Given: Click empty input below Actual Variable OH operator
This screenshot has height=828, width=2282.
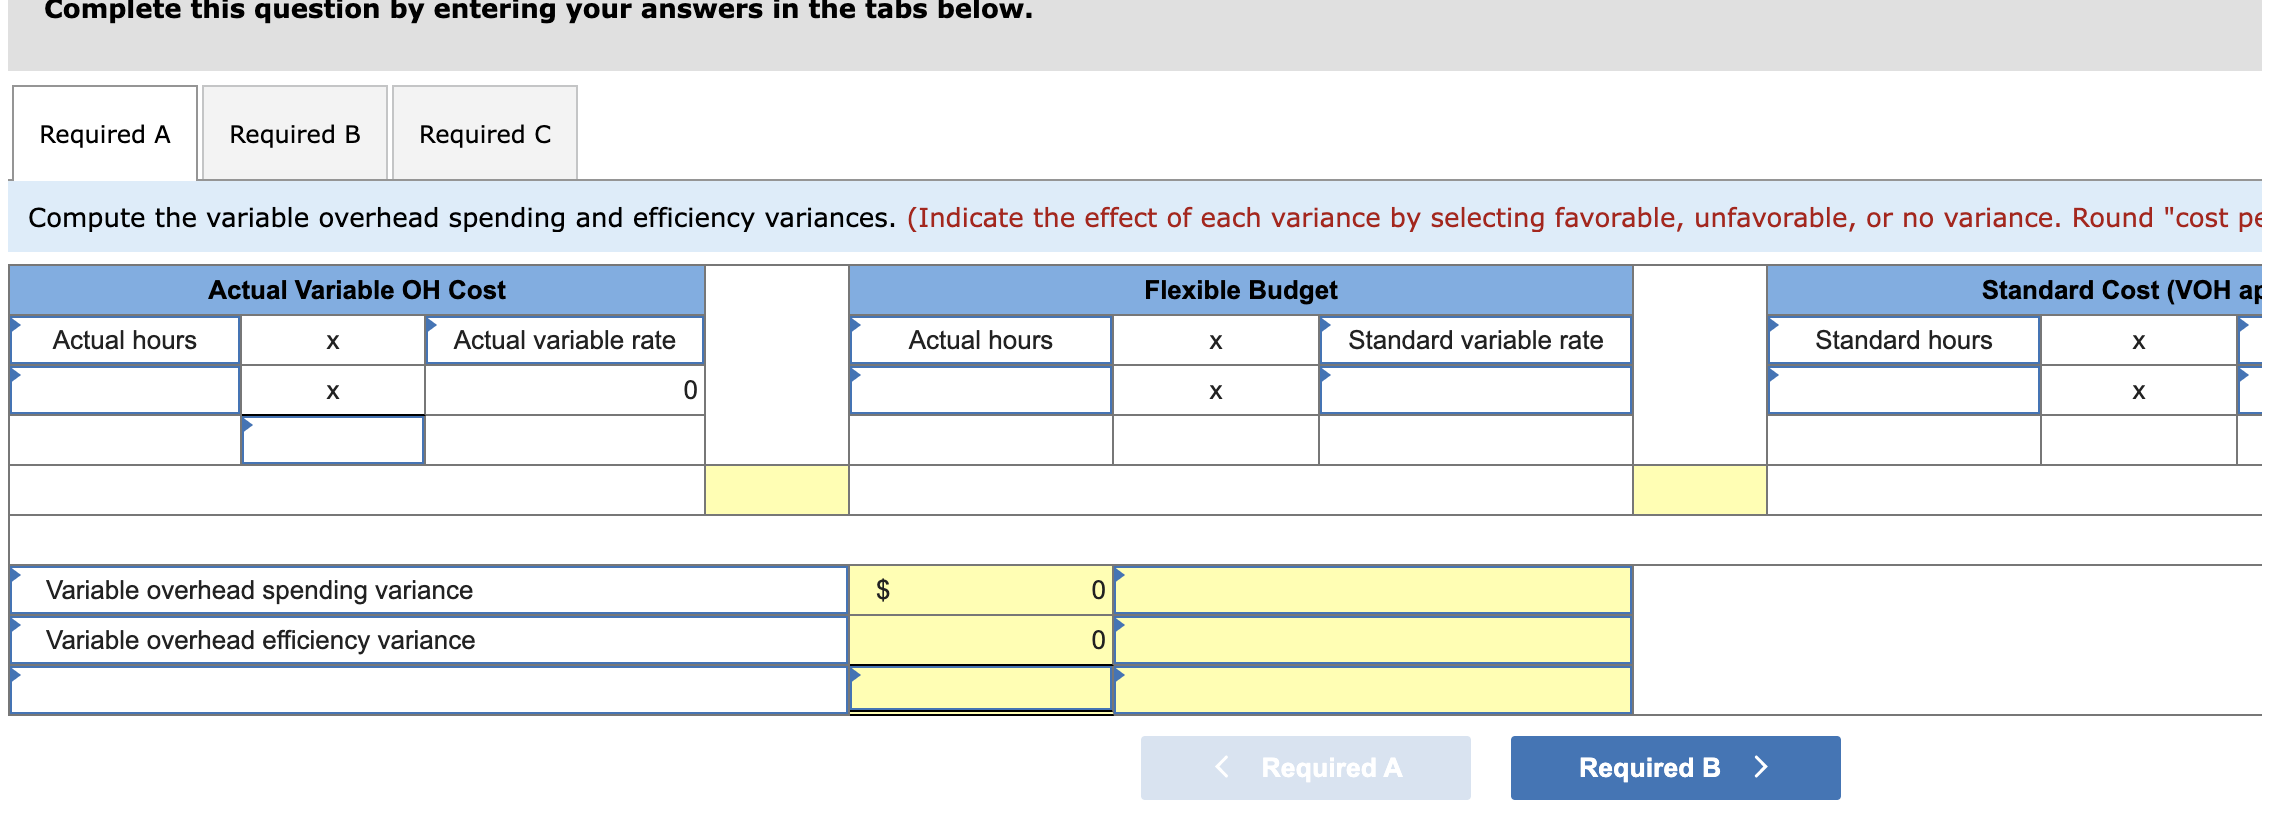Looking at the screenshot, I should tap(333, 441).
